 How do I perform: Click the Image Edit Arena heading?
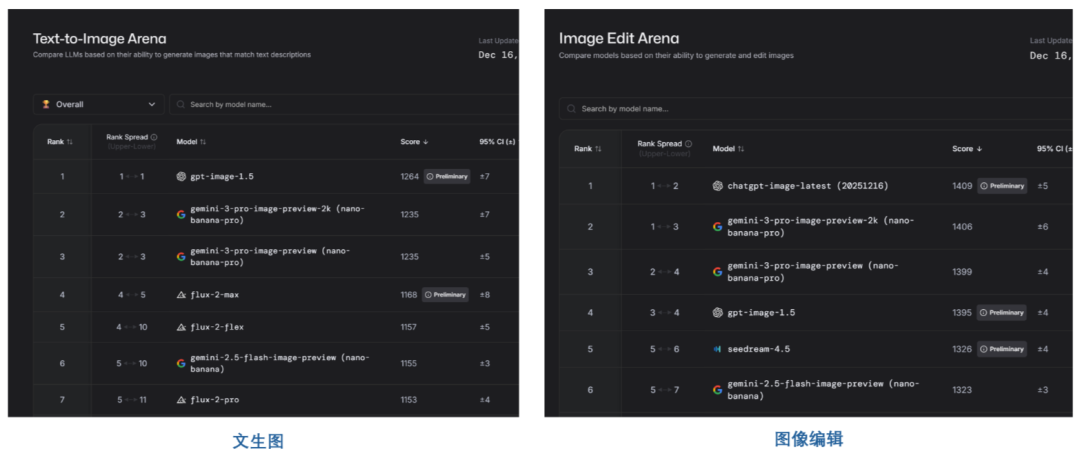click(x=619, y=39)
